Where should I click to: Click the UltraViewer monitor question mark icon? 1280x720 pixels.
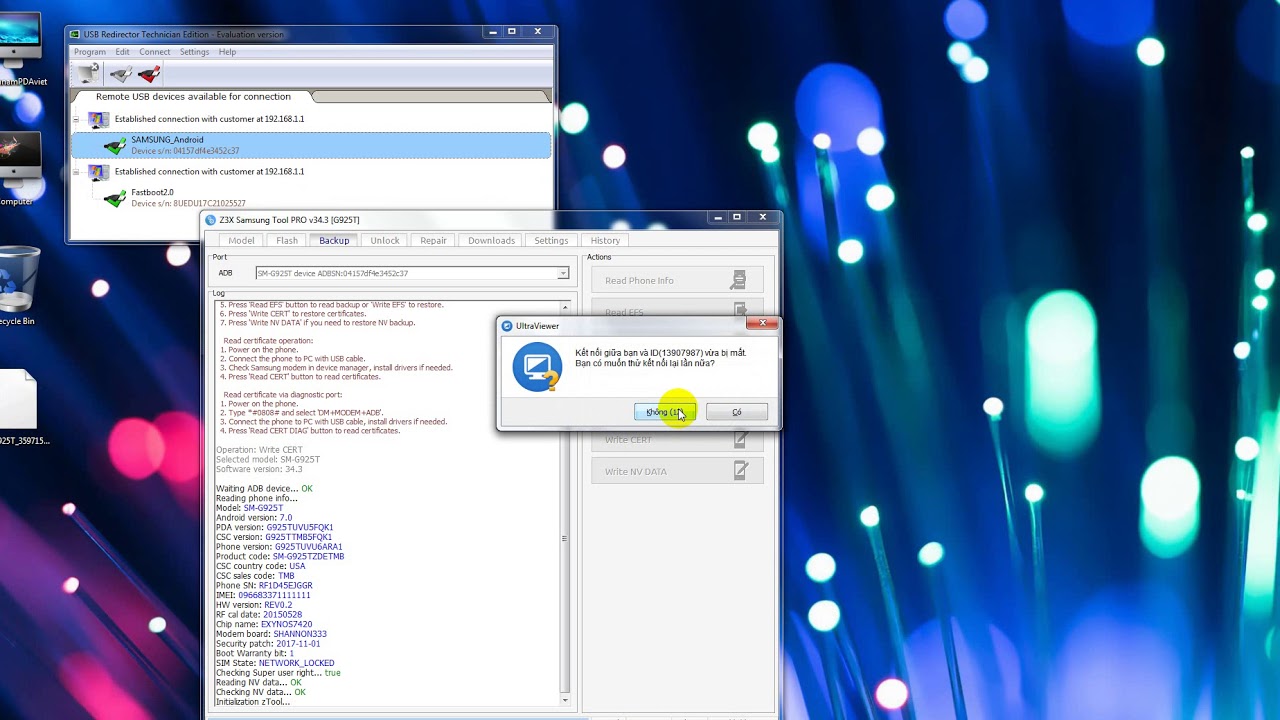point(538,367)
